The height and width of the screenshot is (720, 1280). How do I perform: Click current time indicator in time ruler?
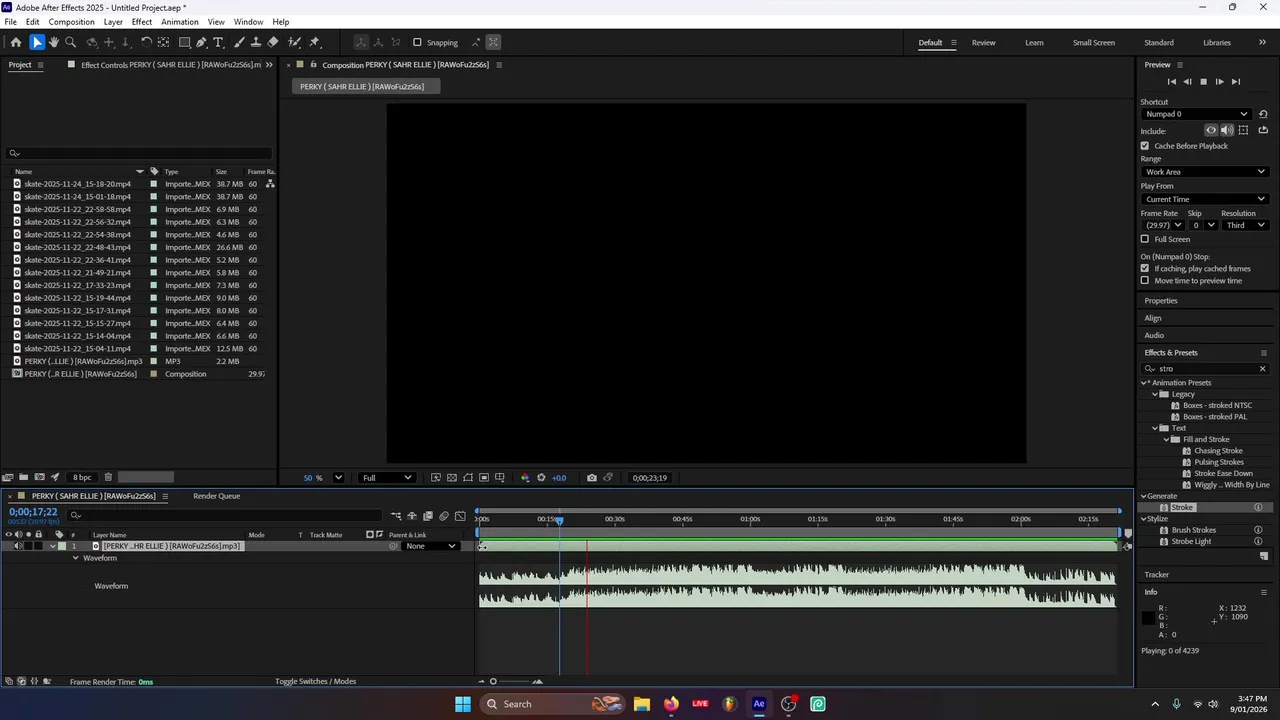pos(559,519)
